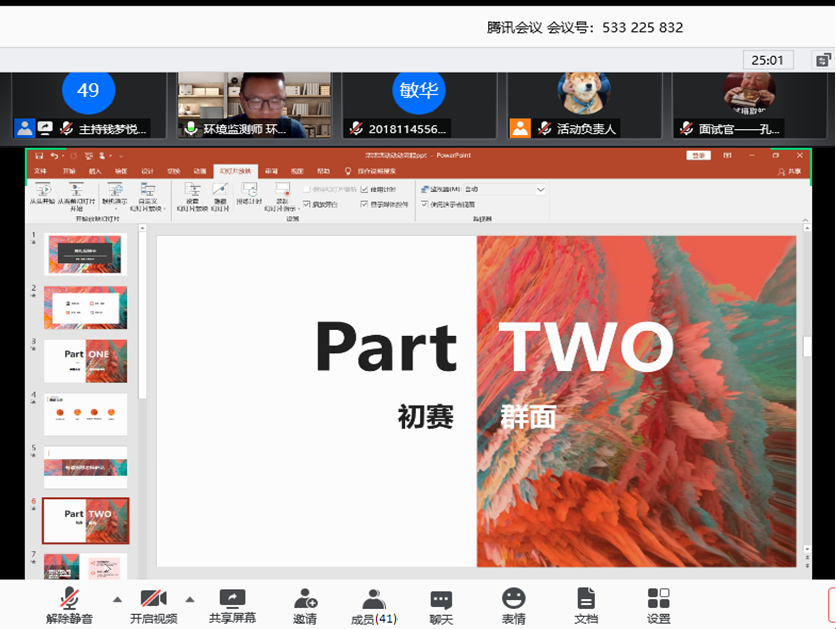The height and width of the screenshot is (629, 836).
Task: Toggle the 使用计时 checkbox
Action: [364, 189]
